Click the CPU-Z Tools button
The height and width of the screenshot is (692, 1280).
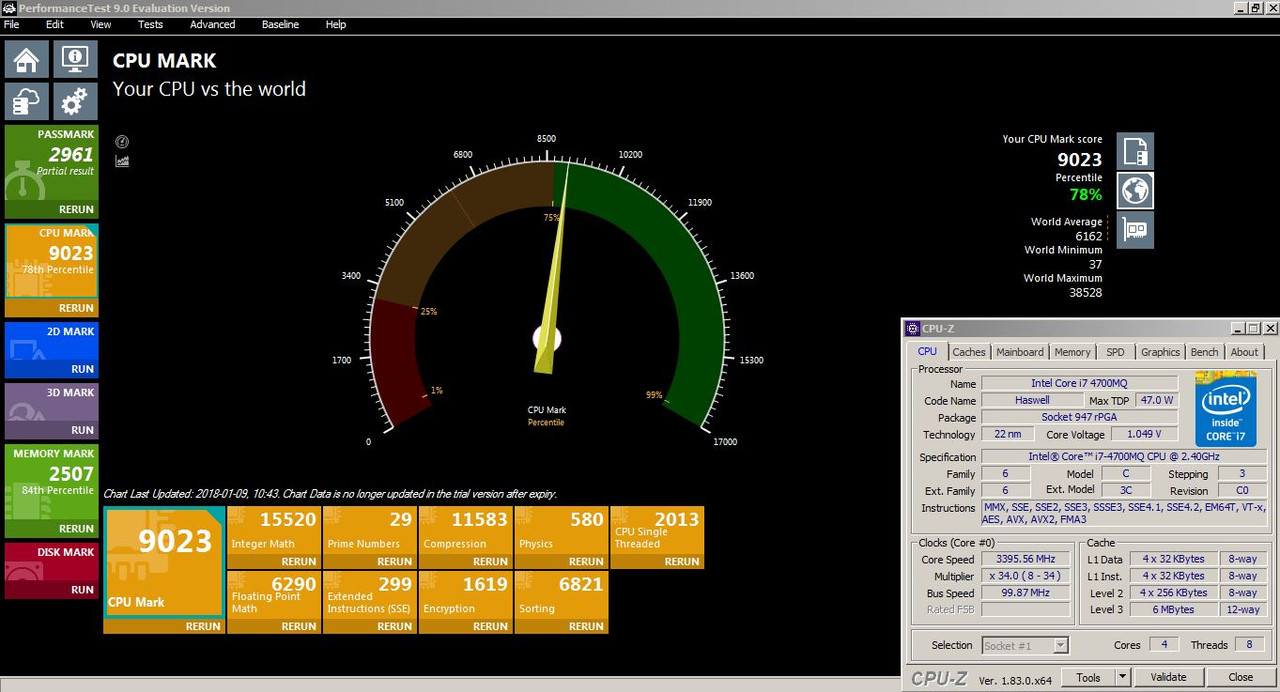(1089, 677)
